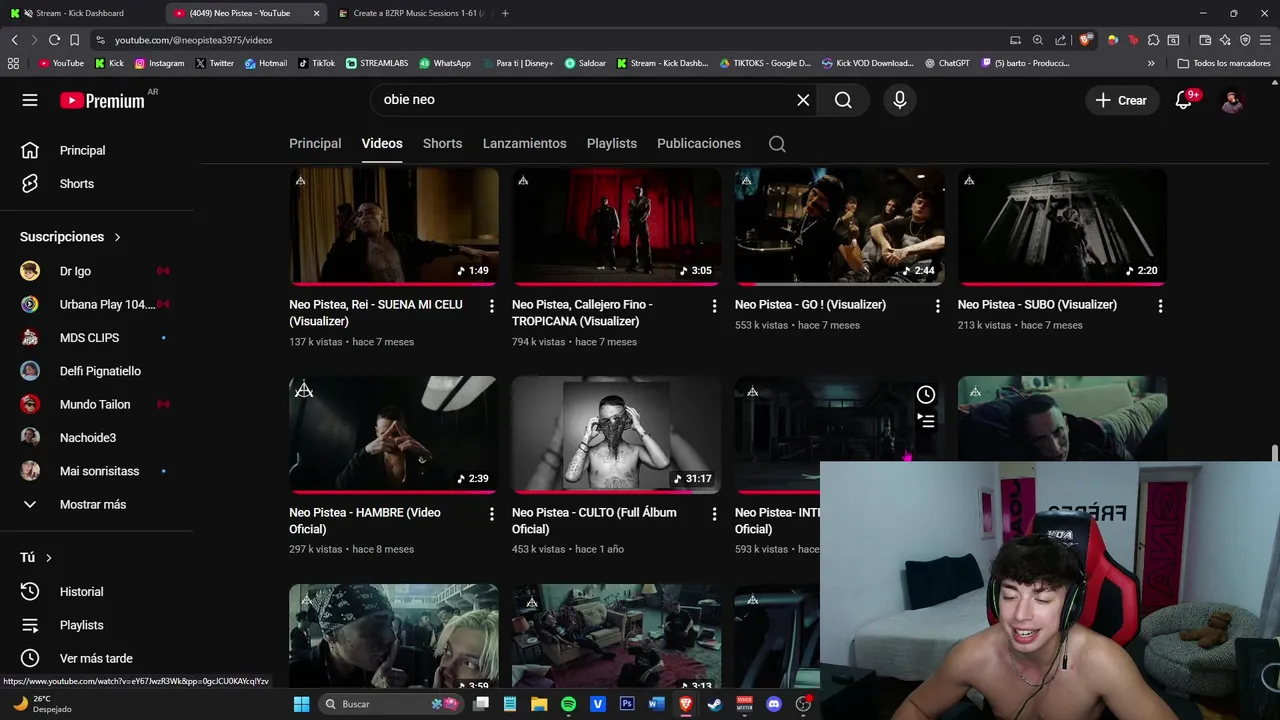Image resolution: width=1280 pixels, height=720 pixels.
Task: Switch to Stream - Kick Dashboard tab
Action: pos(82,13)
